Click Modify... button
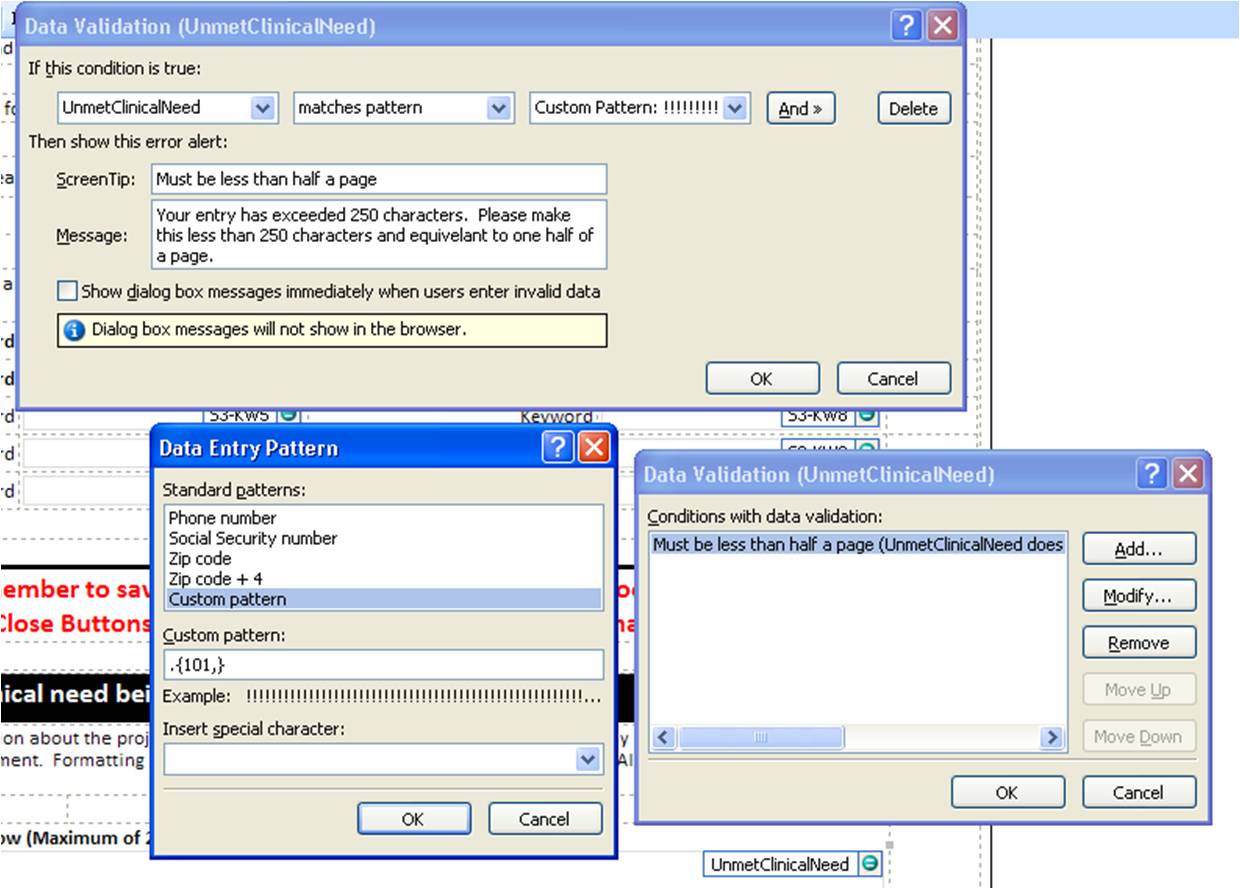This screenshot has width=1240, height=889. [x=1139, y=596]
